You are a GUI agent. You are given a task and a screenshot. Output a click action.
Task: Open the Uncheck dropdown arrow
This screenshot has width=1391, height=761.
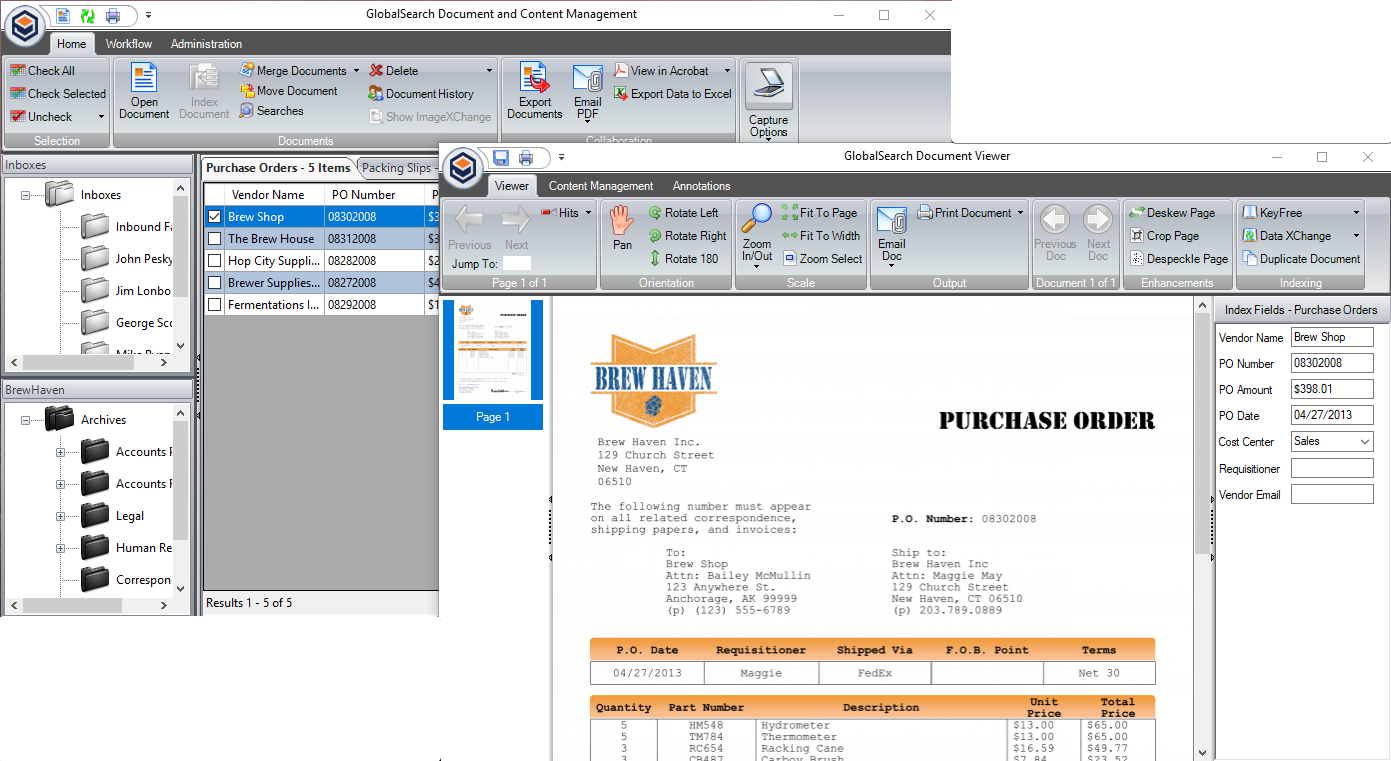pos(101,117)
